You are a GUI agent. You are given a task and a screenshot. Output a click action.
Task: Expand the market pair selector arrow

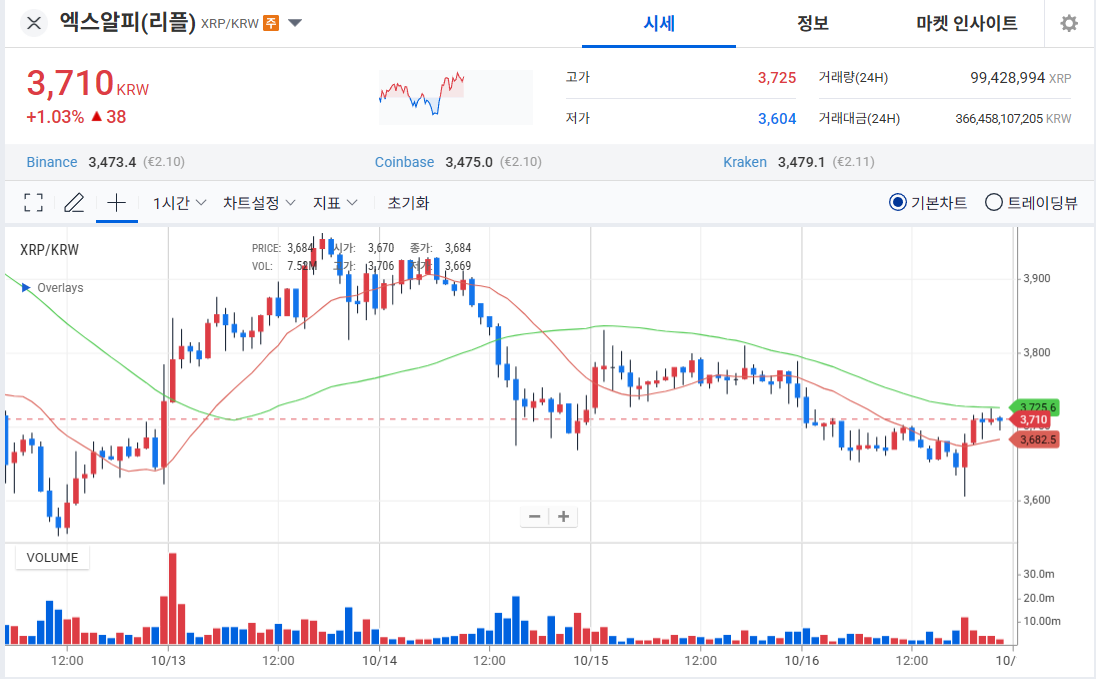coord(294,23)
